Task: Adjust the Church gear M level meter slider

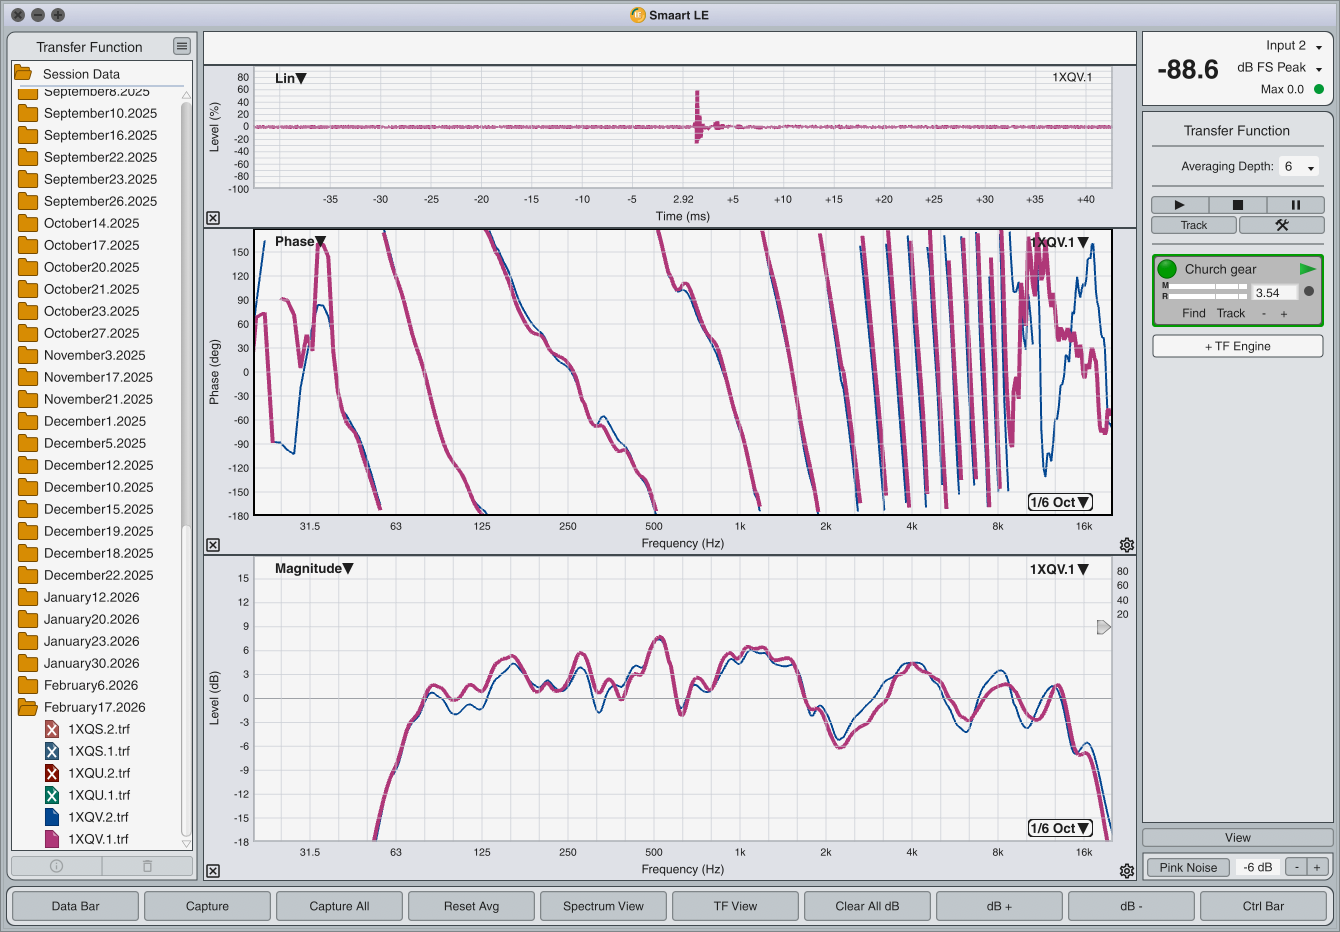Action: 1208,286
